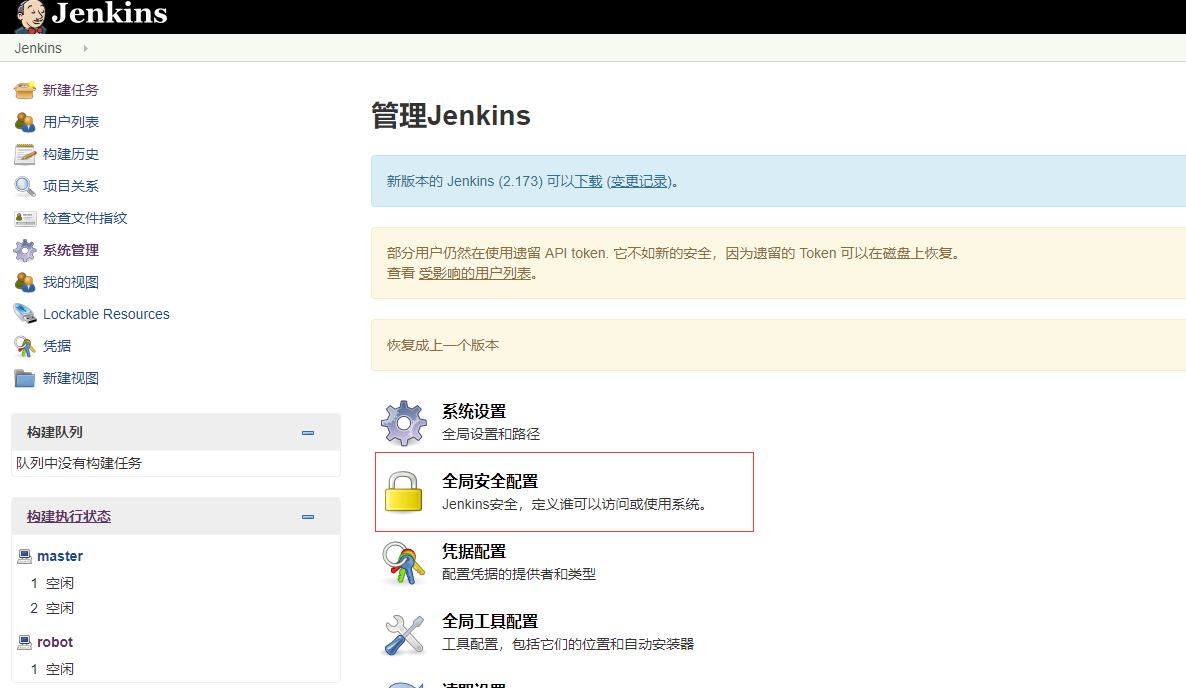Click the 系统管理 gear icon
1186x688 pixels.
coord(24,250)
